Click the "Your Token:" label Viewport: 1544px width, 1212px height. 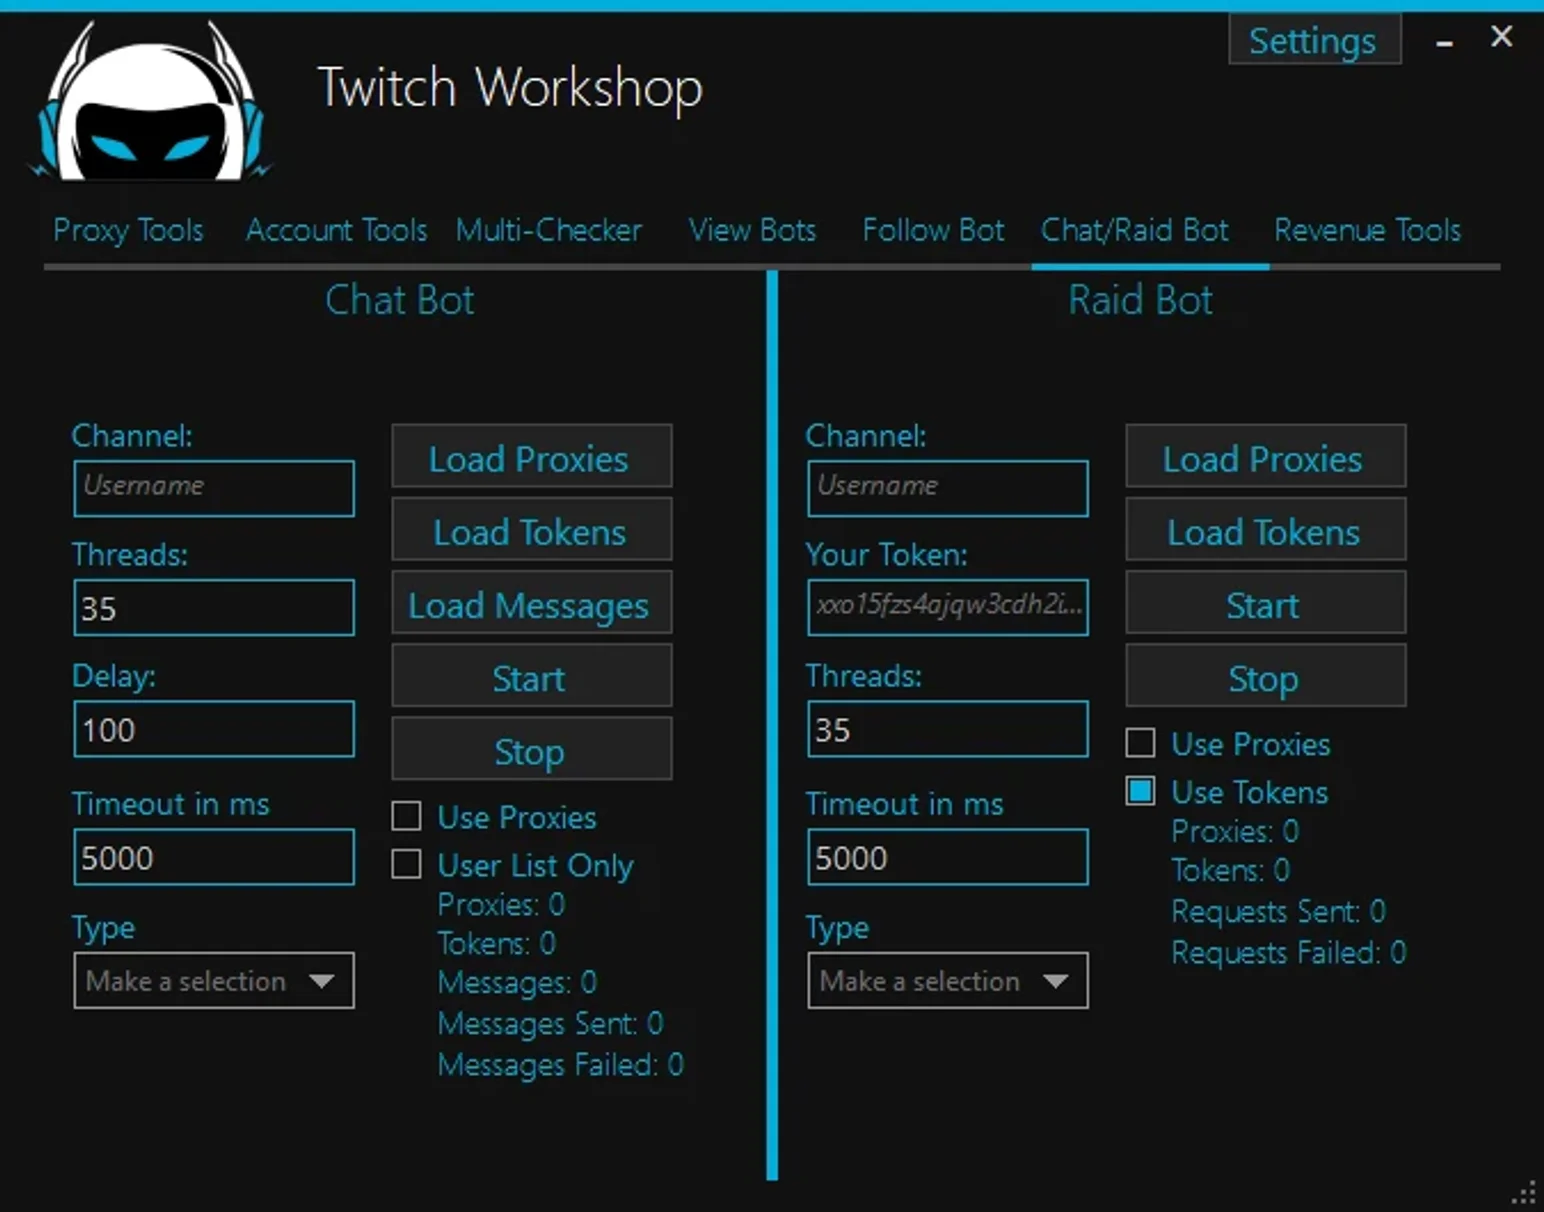(x=887, y=554)
